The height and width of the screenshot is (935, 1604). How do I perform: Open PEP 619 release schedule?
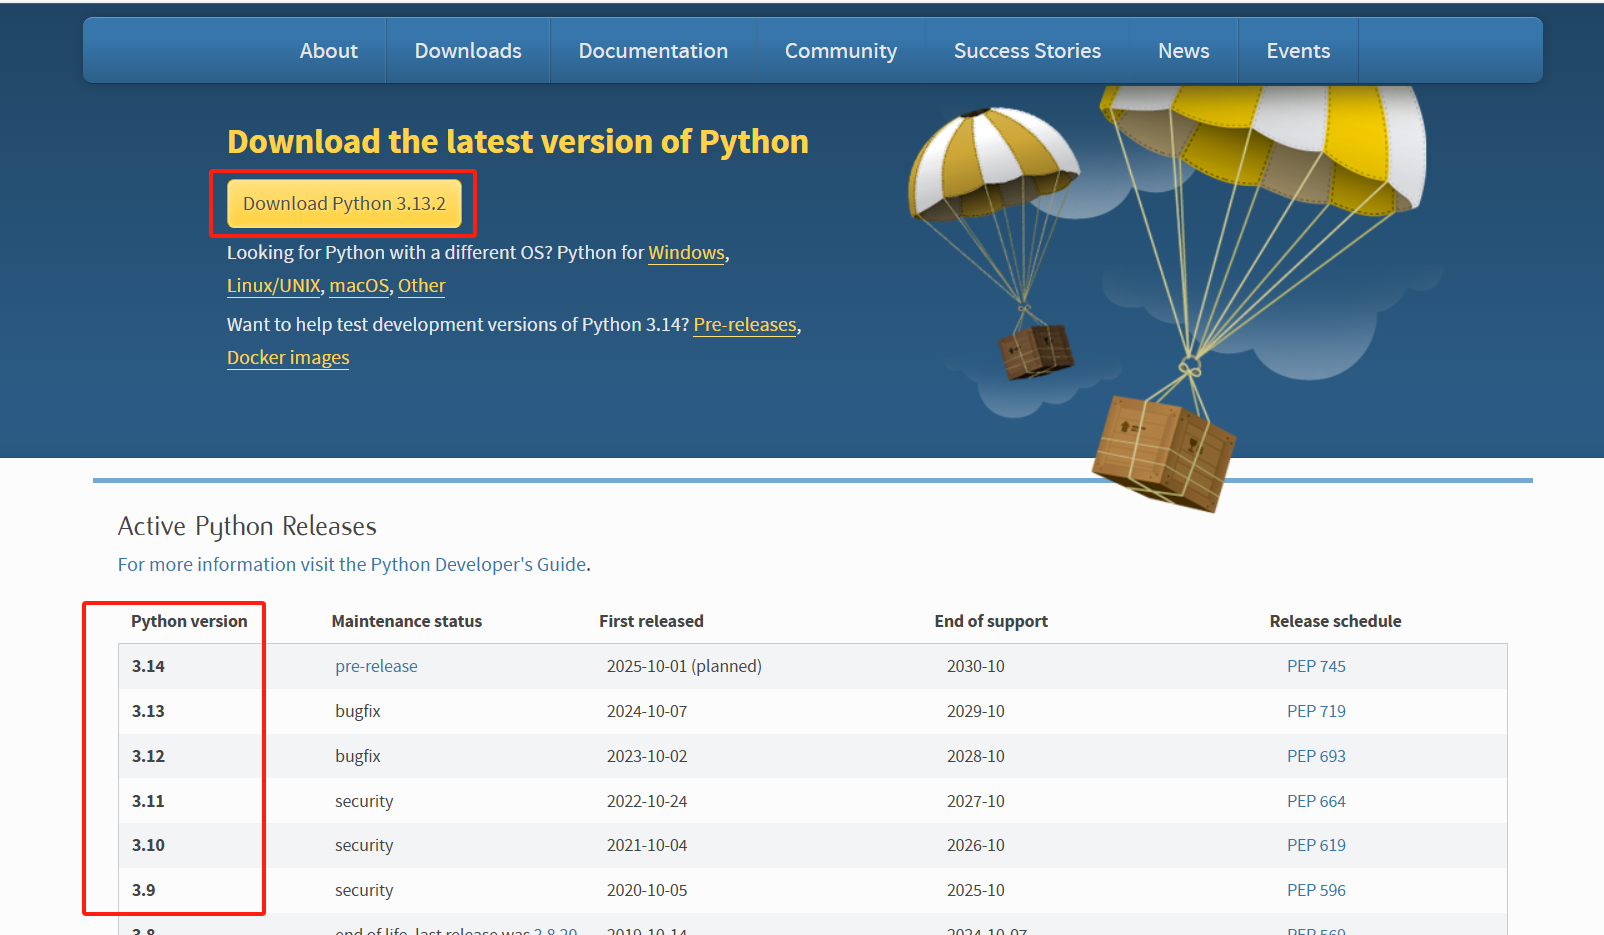click(1316, 845)
